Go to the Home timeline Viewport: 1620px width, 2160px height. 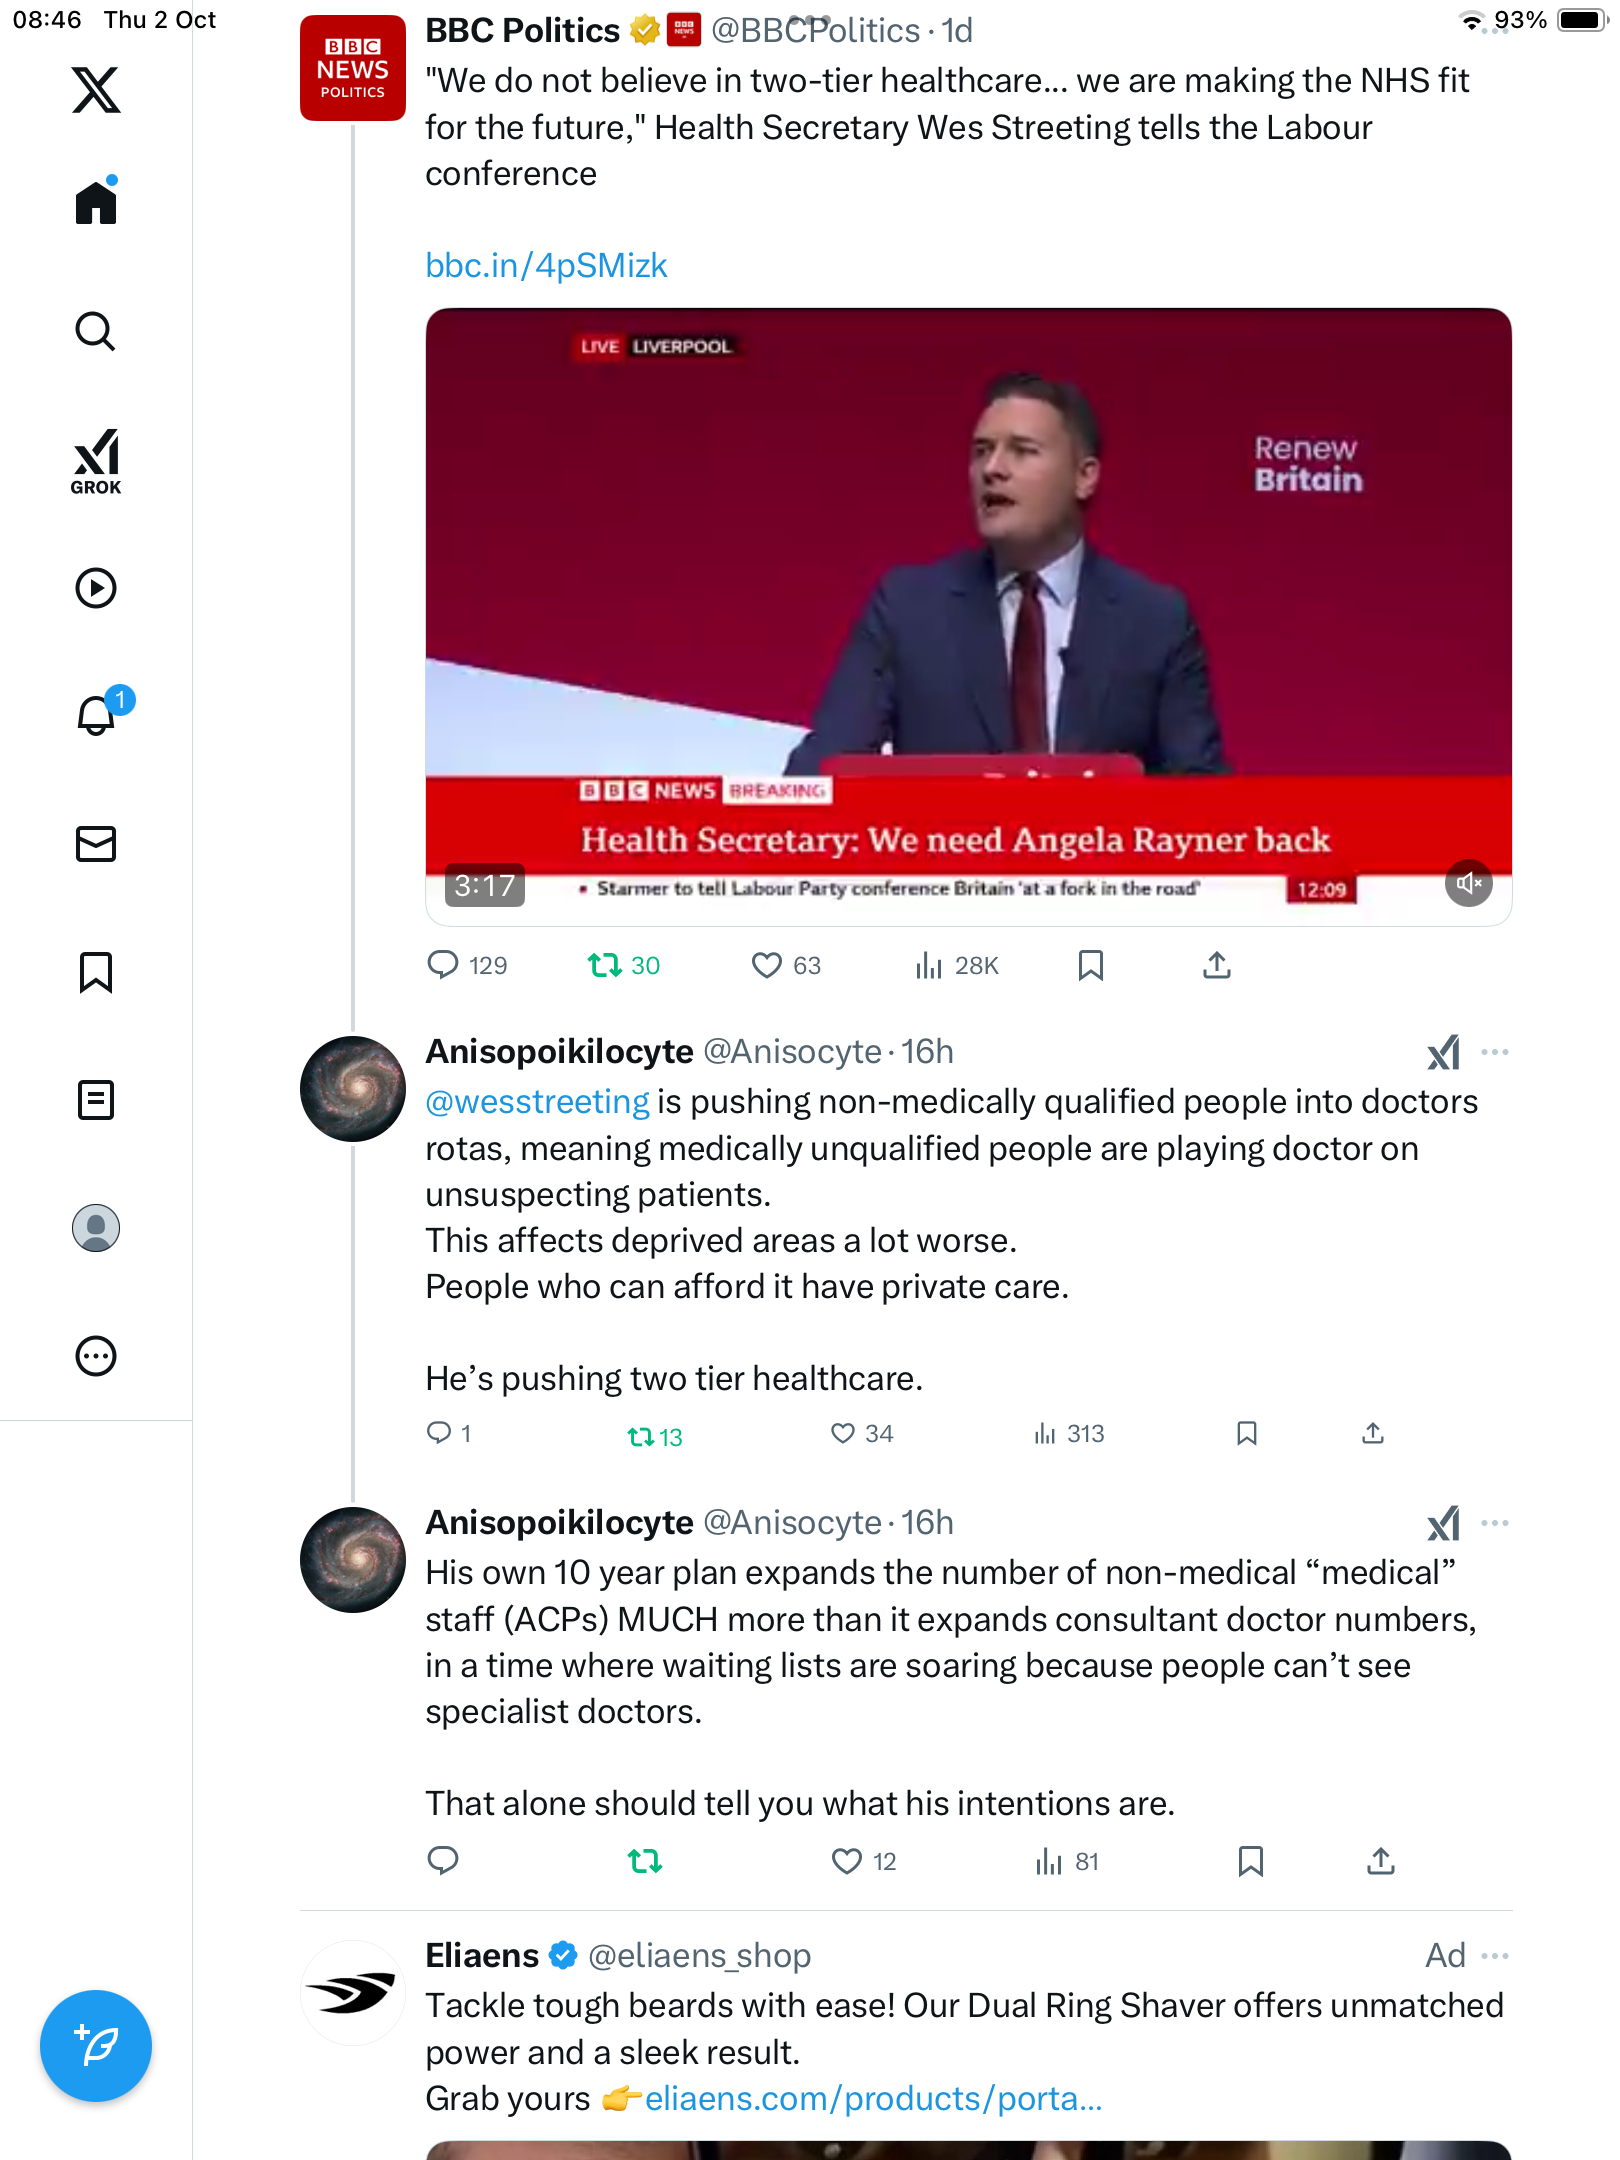point(96,203)
